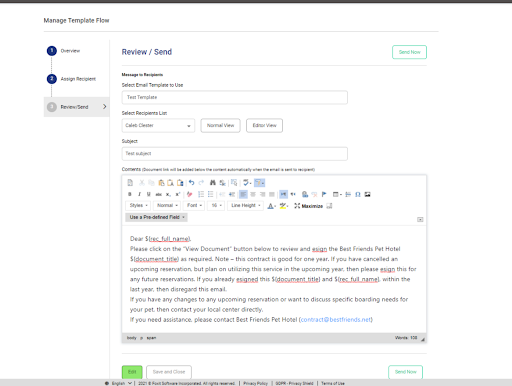Toggle Underline formatting in editor
512x386 pixels.
click(x=149, y=194)
